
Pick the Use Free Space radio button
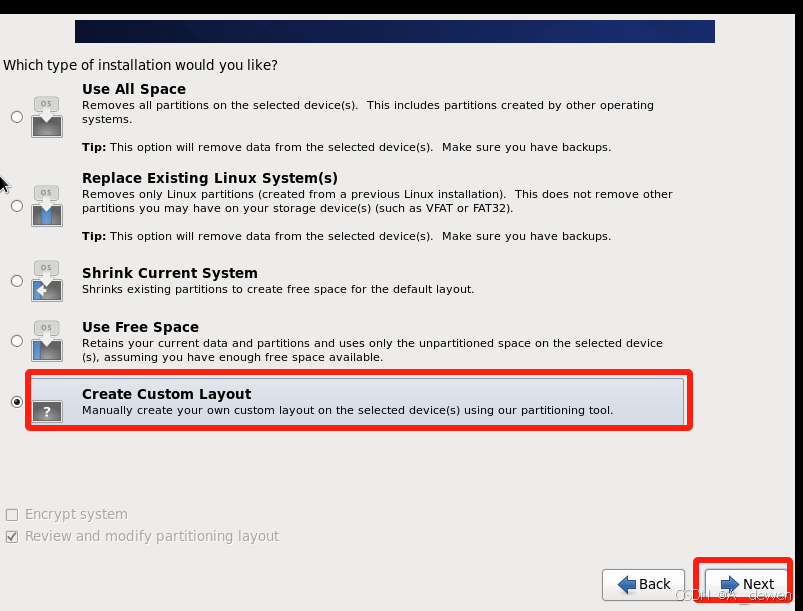coord(17,341)
